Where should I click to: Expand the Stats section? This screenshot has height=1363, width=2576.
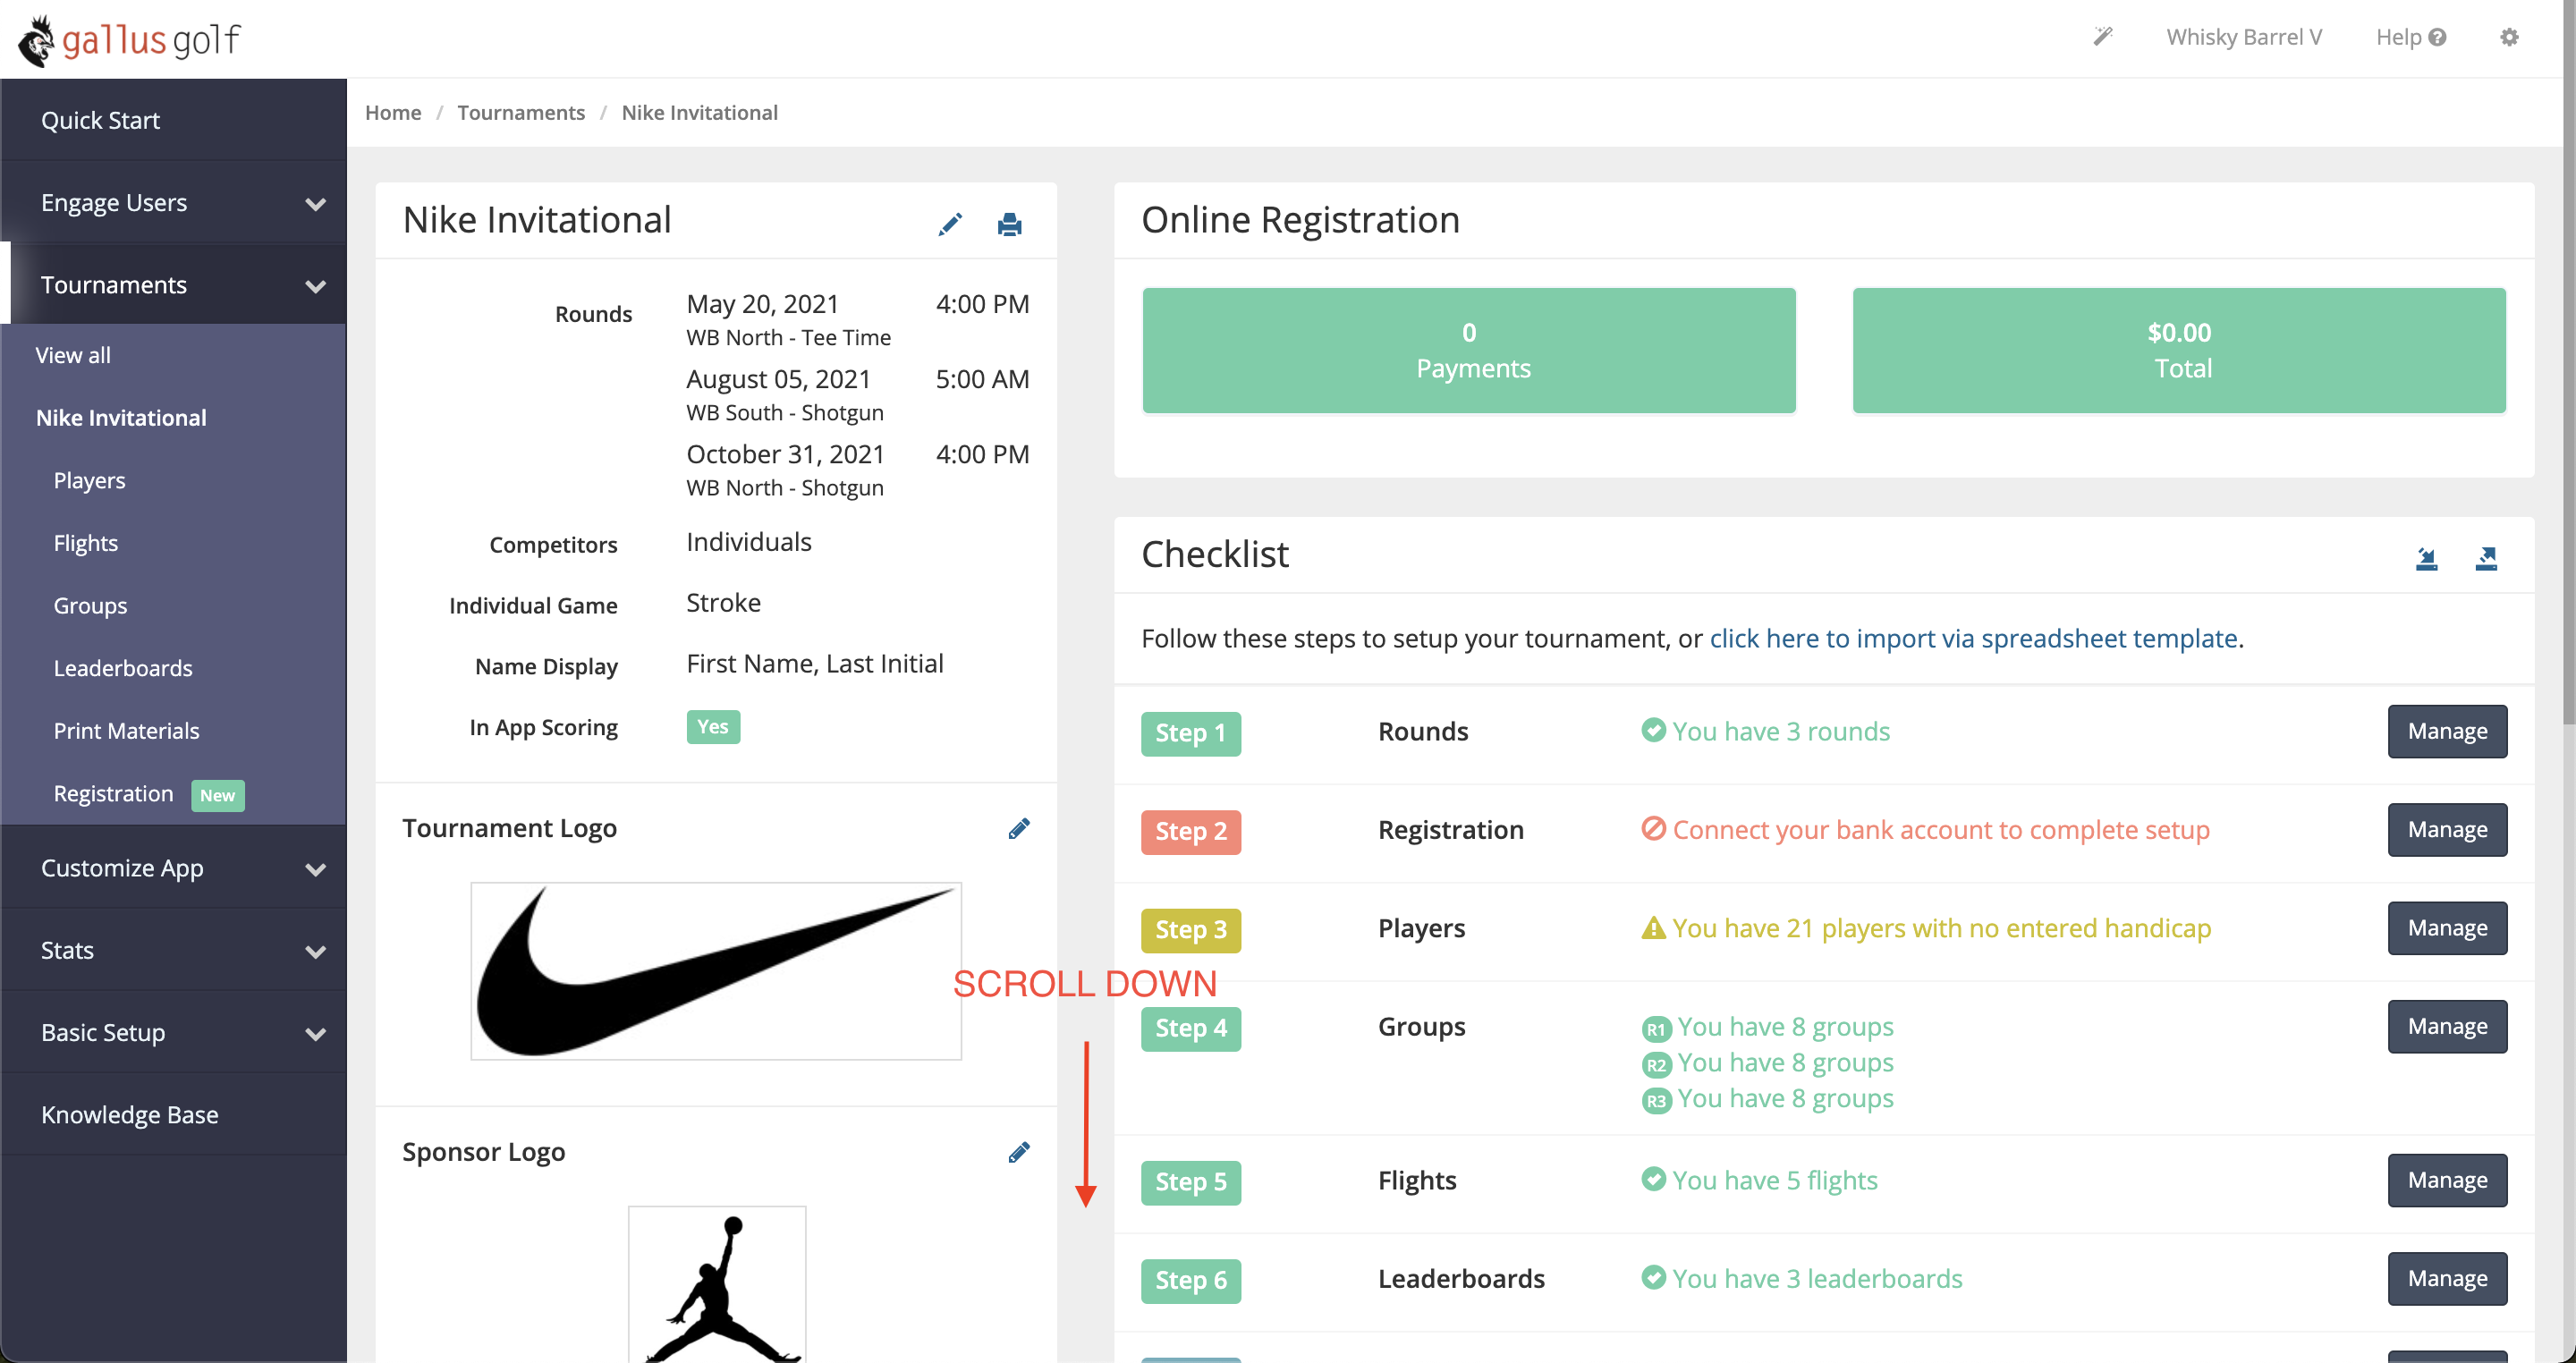pos(174,950)
